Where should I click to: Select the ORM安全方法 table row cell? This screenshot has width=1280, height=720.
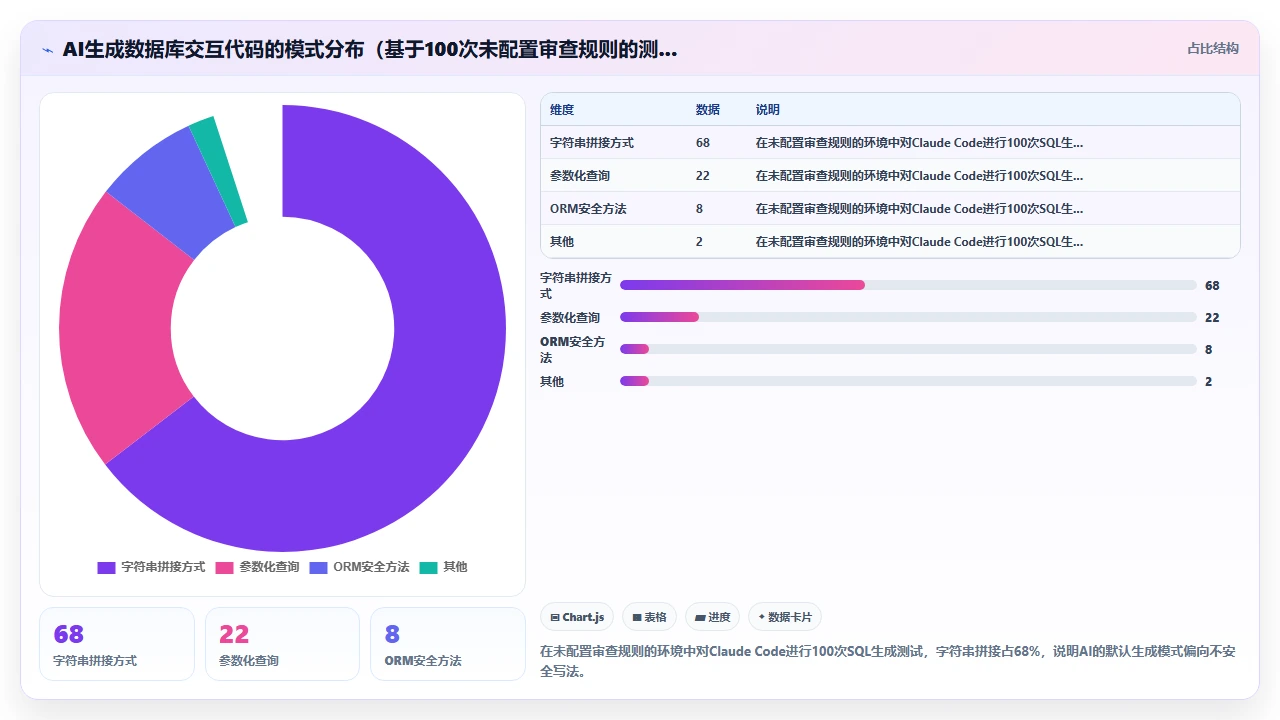[589, 209]
